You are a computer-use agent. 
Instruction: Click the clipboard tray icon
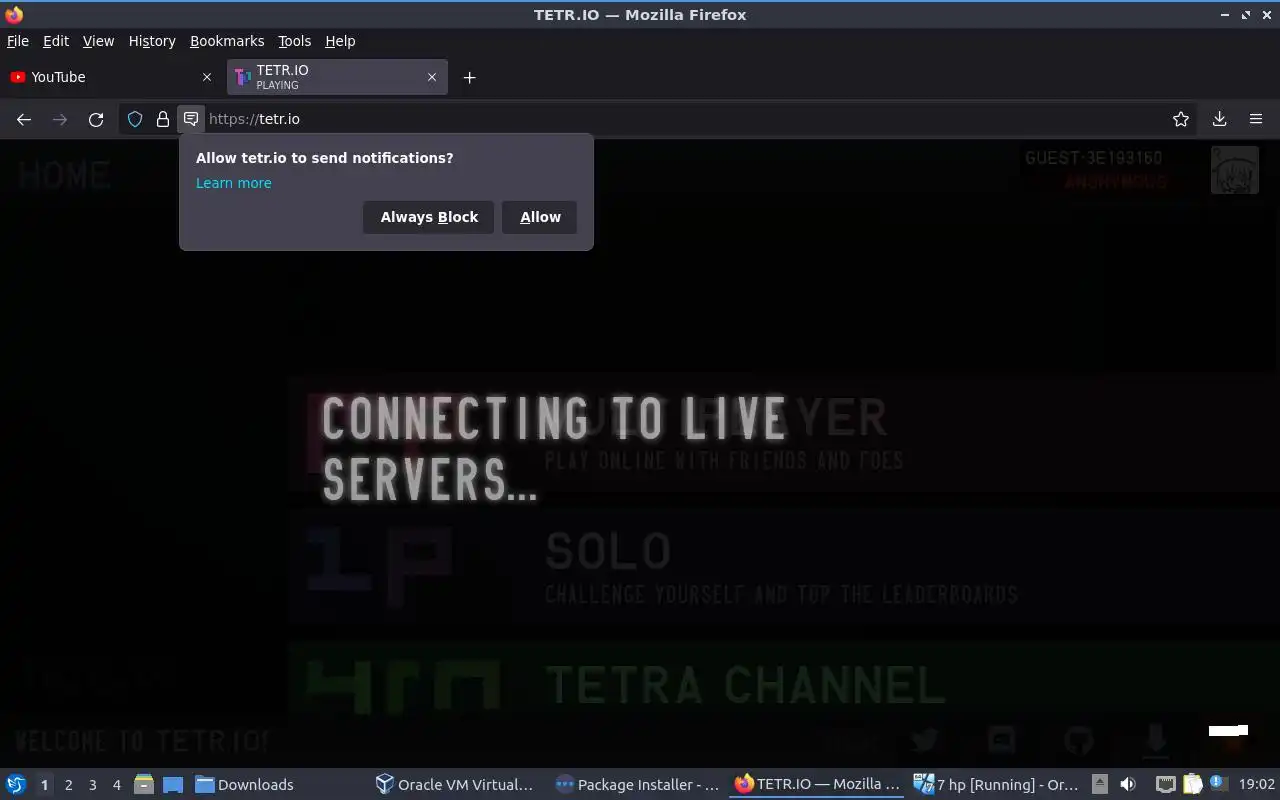1192,785
